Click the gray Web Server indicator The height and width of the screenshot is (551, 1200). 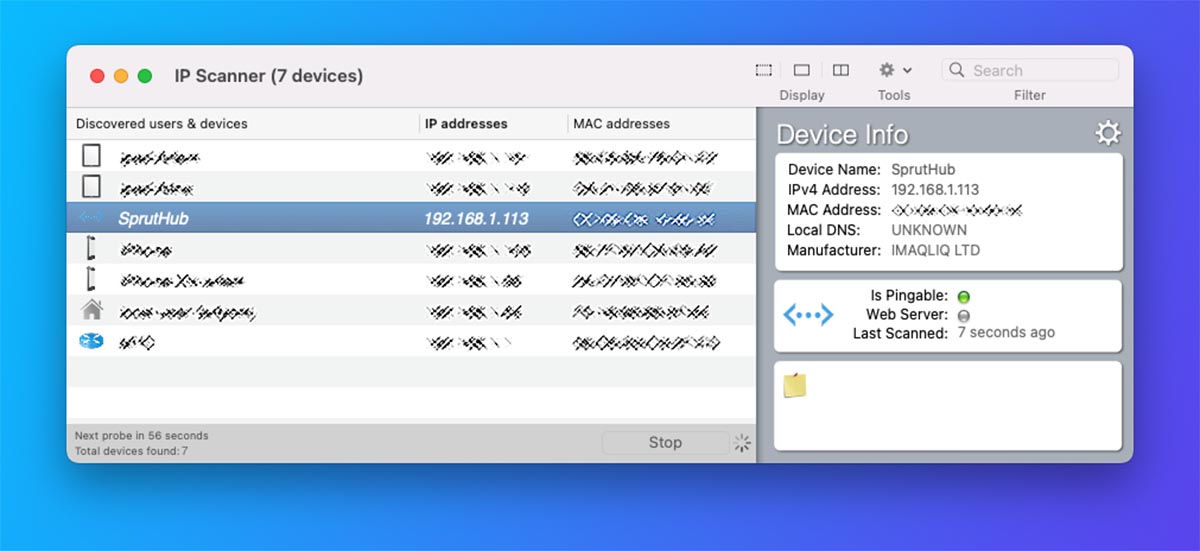pos(964,315)
